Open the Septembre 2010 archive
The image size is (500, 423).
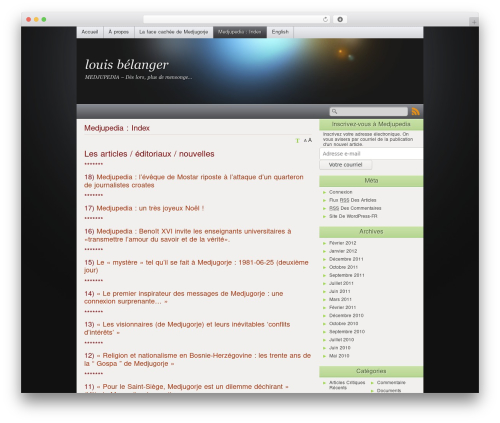tap(347, 332)
